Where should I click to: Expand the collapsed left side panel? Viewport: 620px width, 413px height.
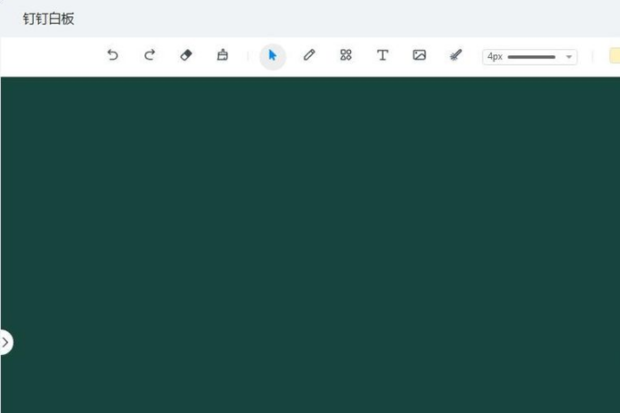tap(6, 342)
